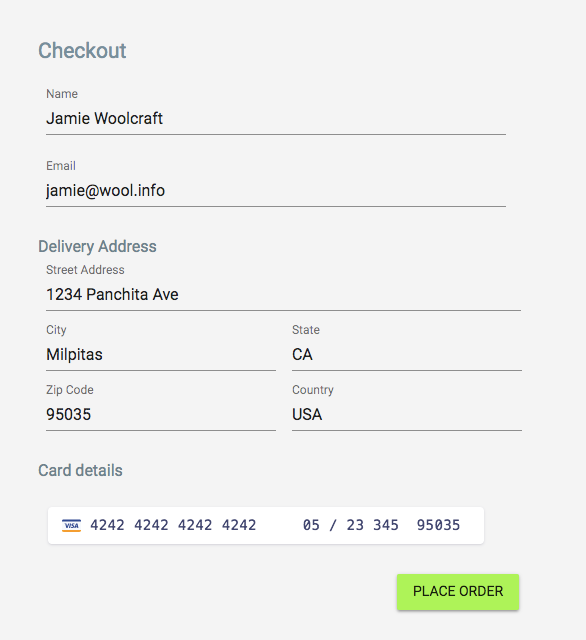This screenshot has height=640, width=586.
Task: Click the card postal code 95035
Action: tap(438, 525)
